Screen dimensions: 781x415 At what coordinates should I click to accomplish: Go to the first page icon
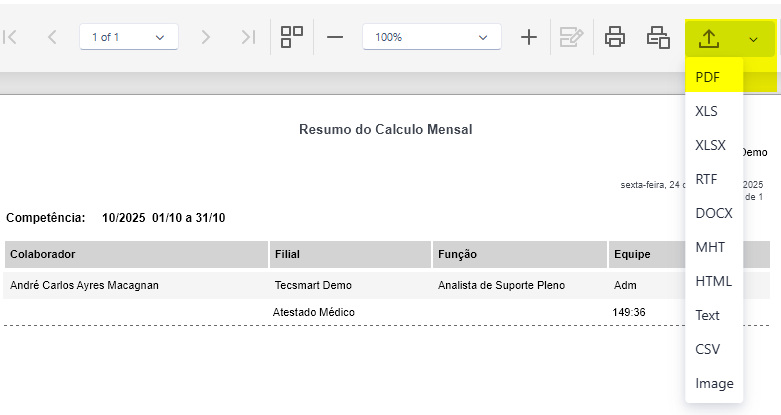pos(10,37)
